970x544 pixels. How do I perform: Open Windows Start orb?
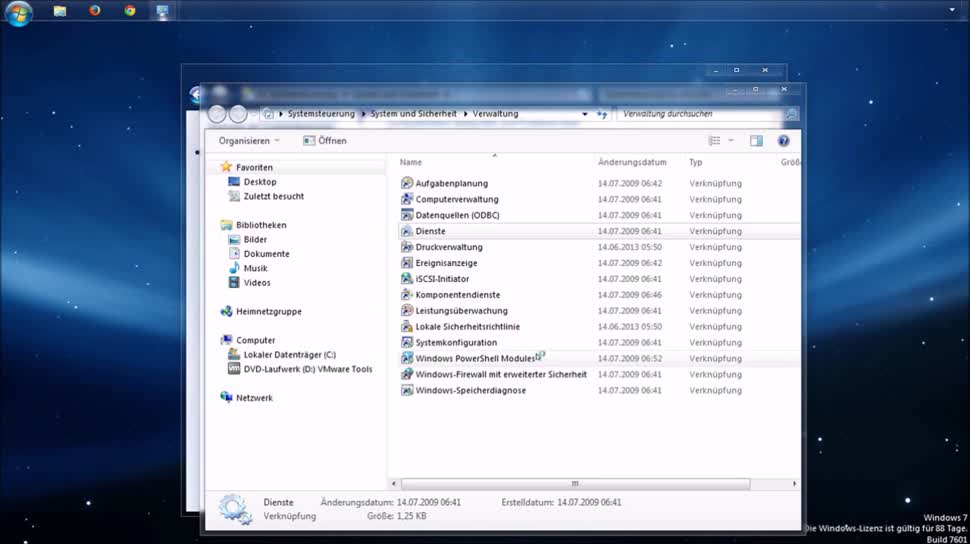[18, 12]
